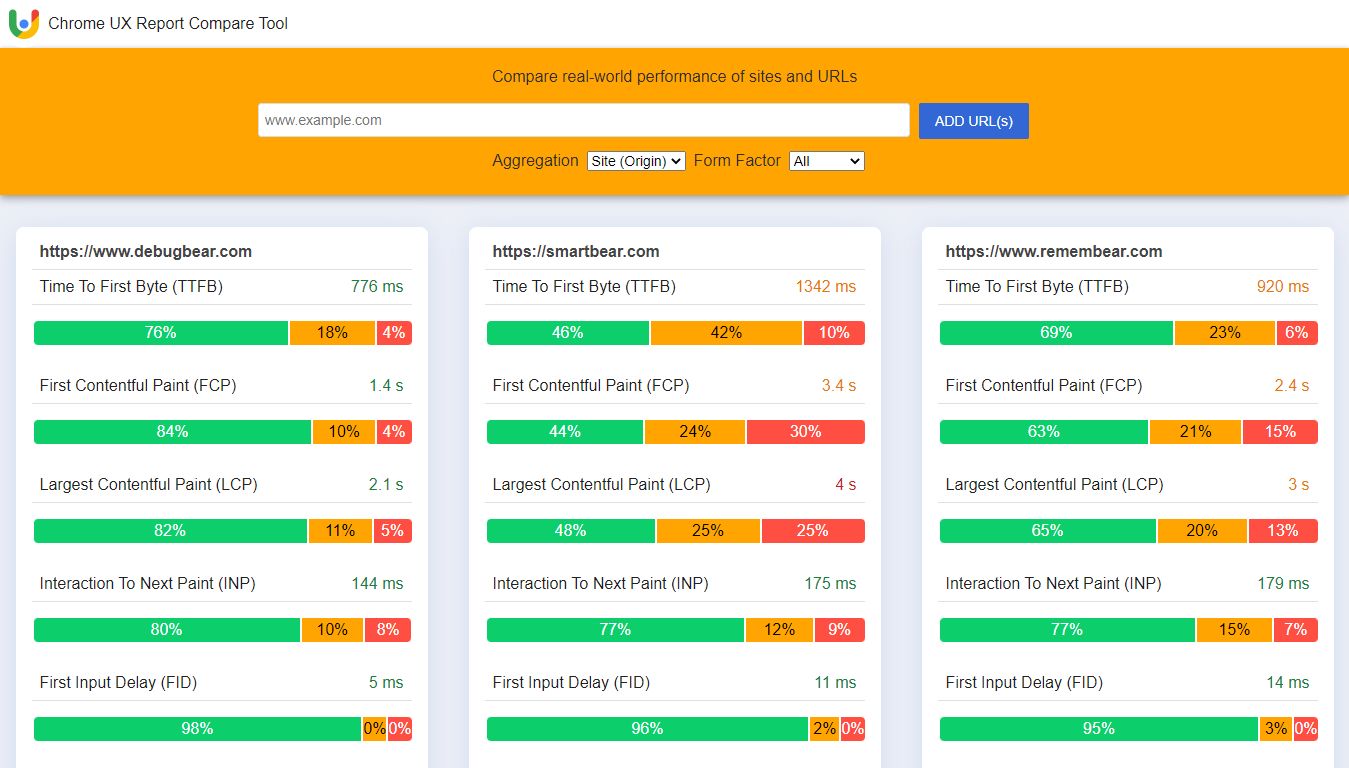The height and width of the screenshot is (768, 1349).
Task: Click remembear FID value 14 ms
Action: pos(1288,682)
